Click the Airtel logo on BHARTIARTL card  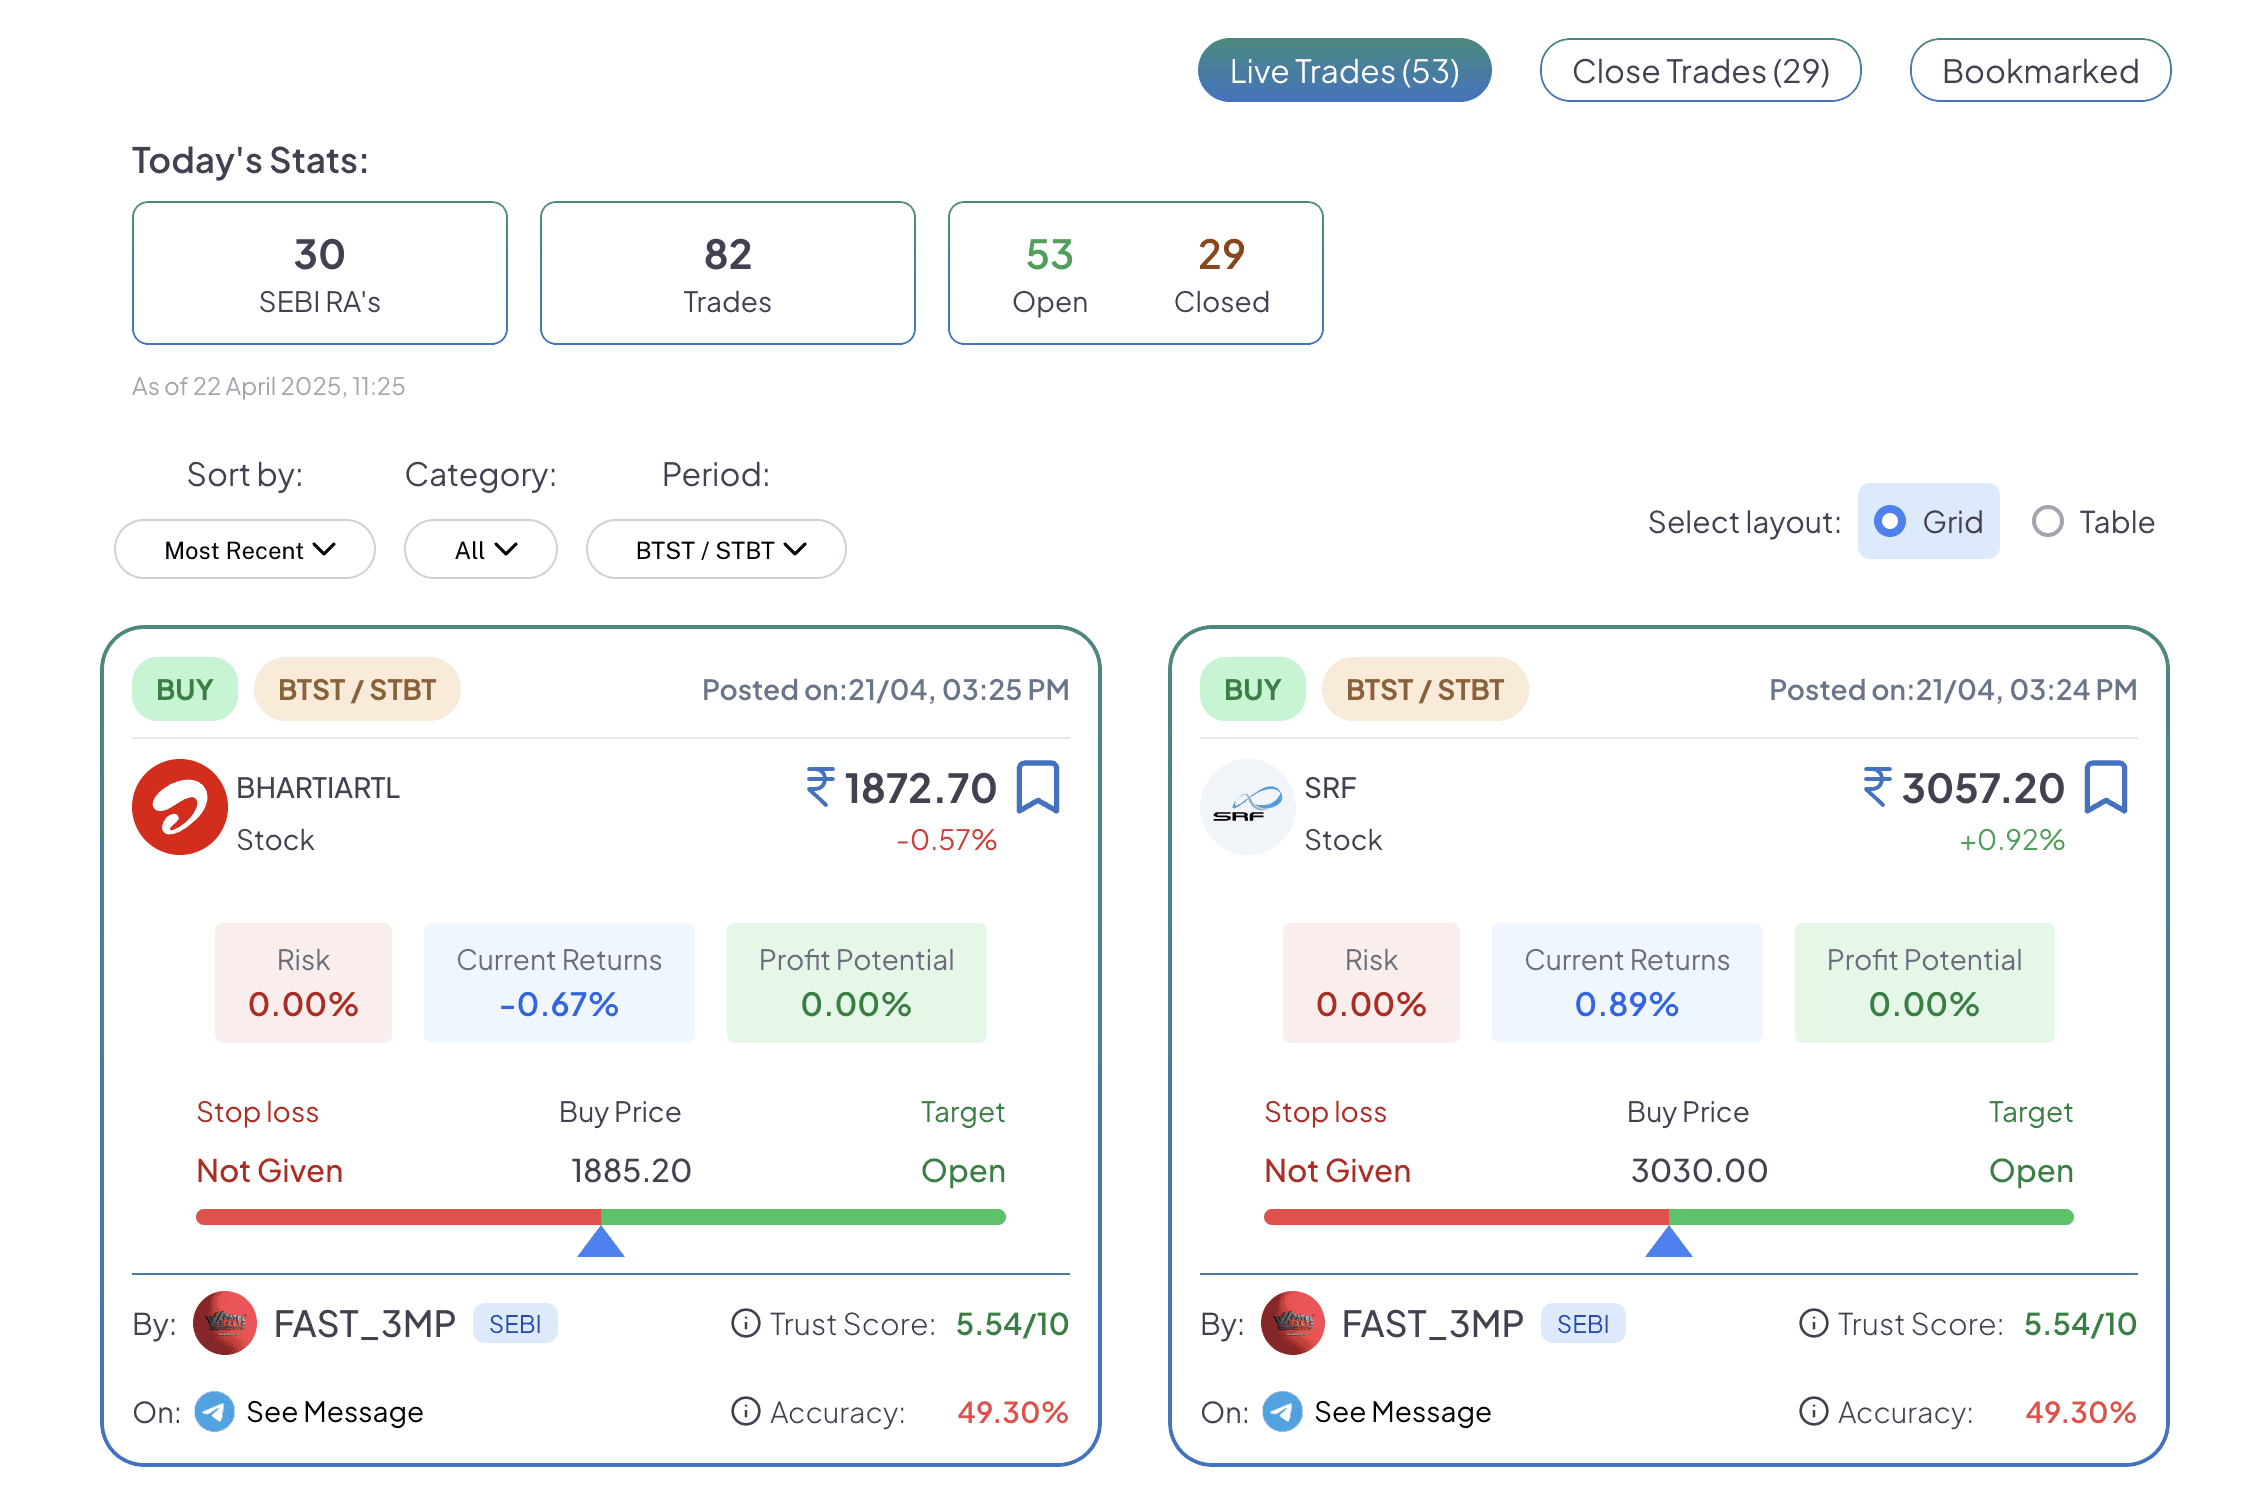pyautogui.click(x=180, y=807)
